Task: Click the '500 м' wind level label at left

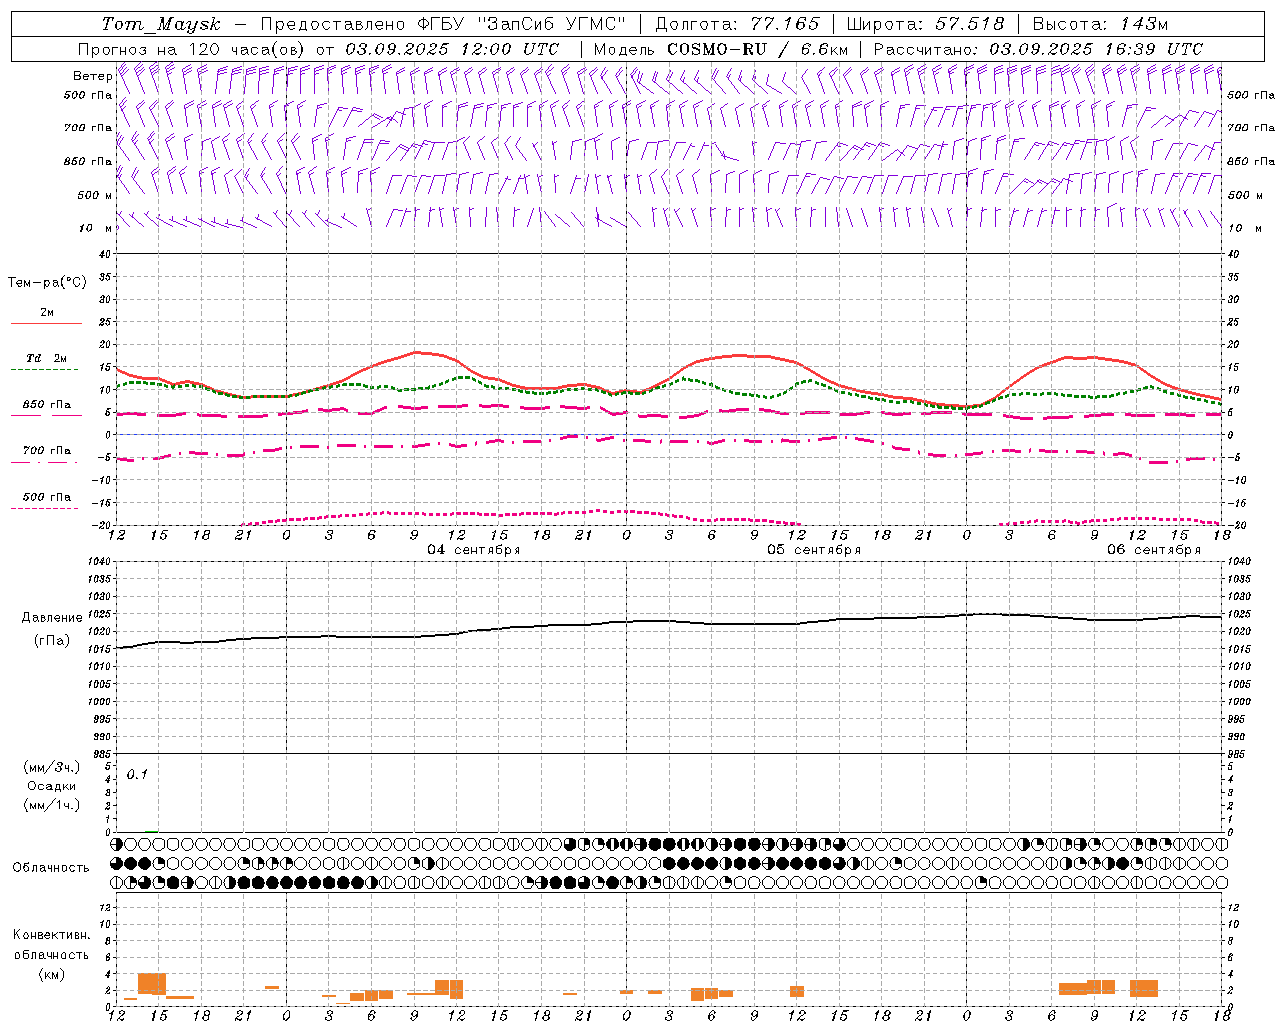Action: (95, 195)
